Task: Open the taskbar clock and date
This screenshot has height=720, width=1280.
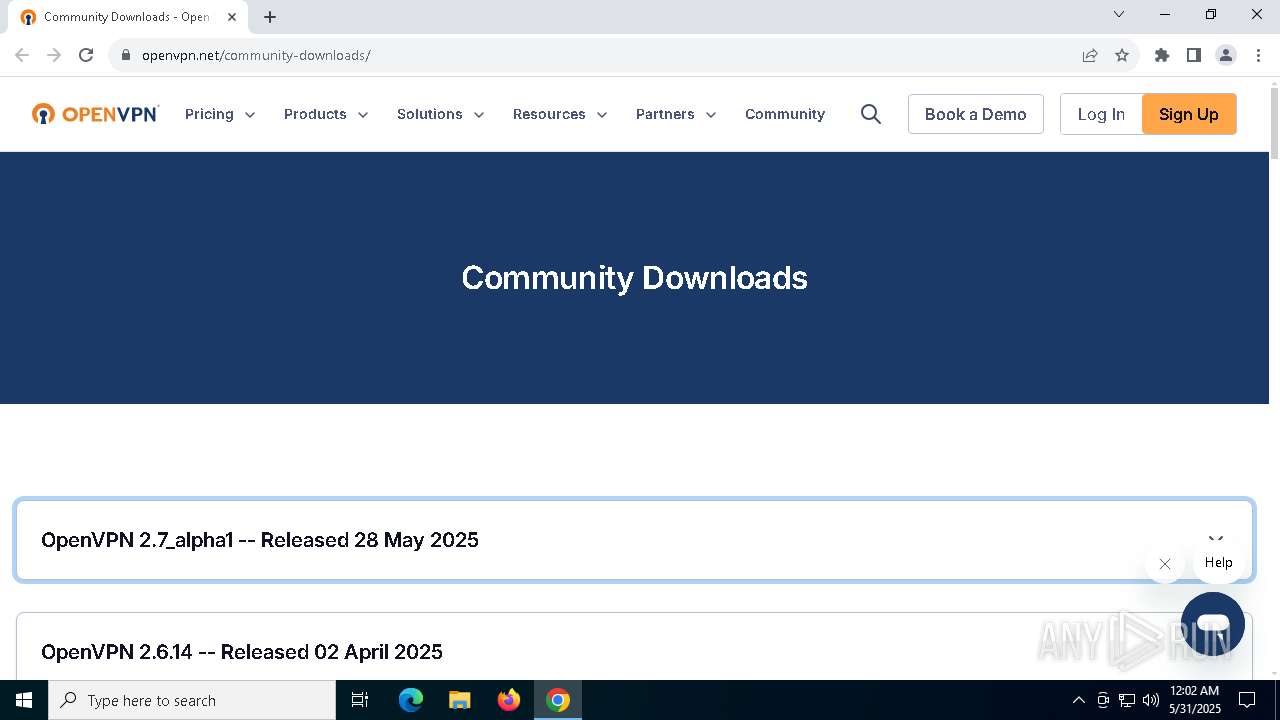Action: coord(1195,700)
